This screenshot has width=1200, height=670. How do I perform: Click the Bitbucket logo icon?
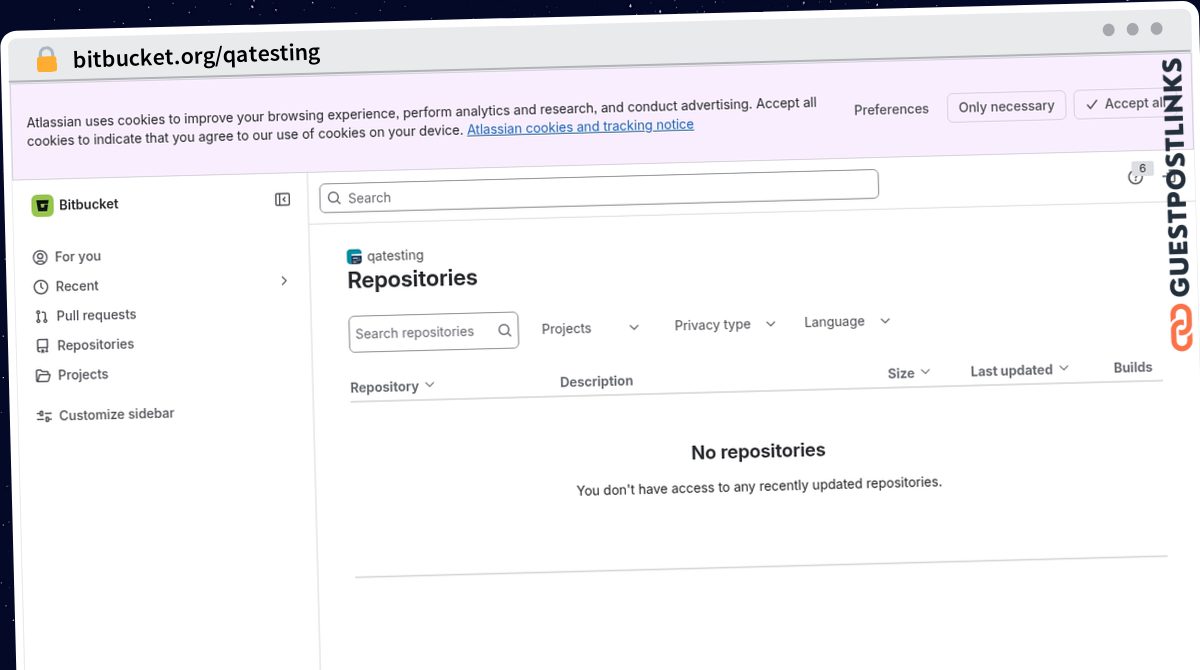coord(42,206)
